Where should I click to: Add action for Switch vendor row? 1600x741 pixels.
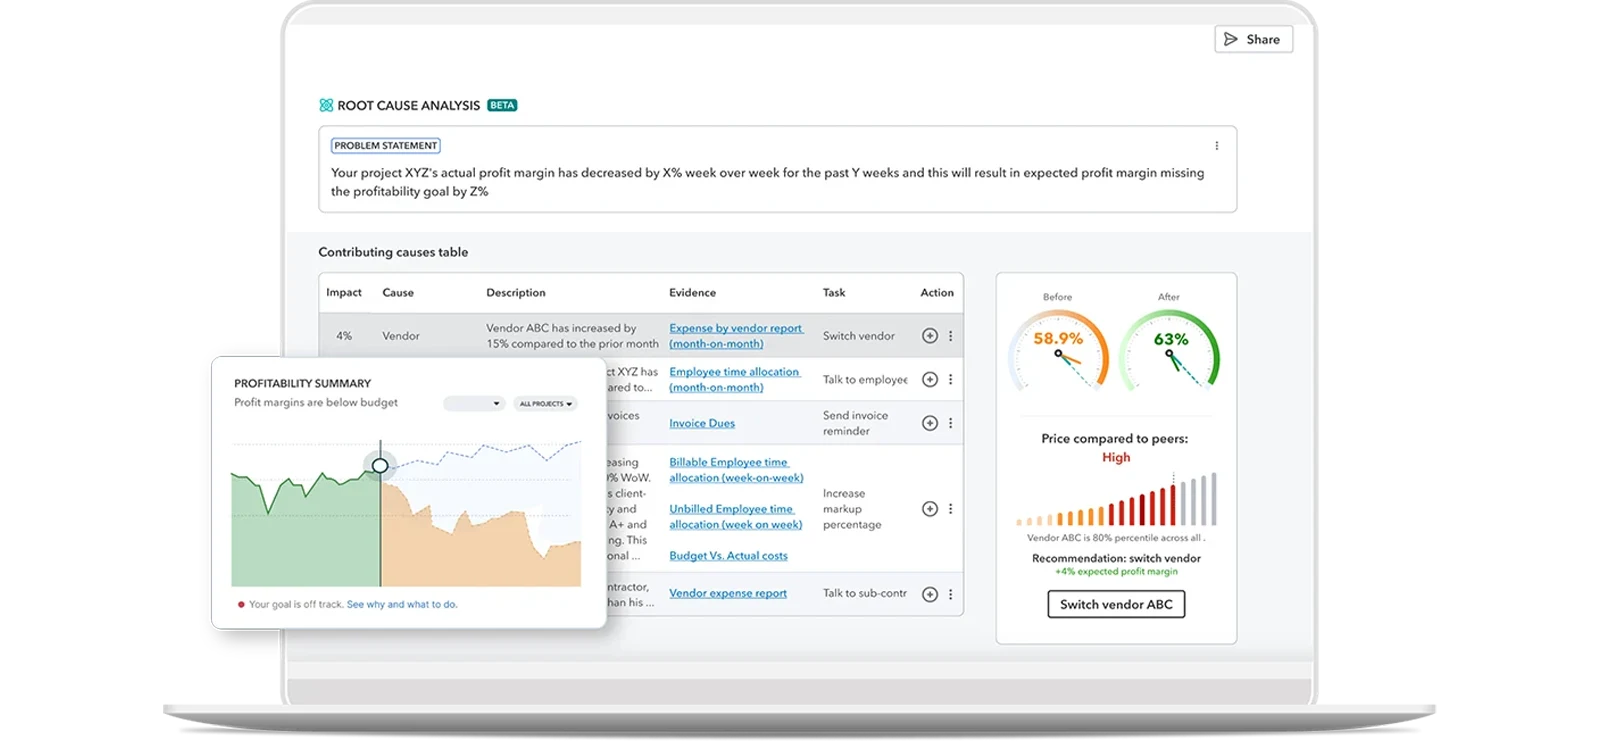tap(930, 336)
